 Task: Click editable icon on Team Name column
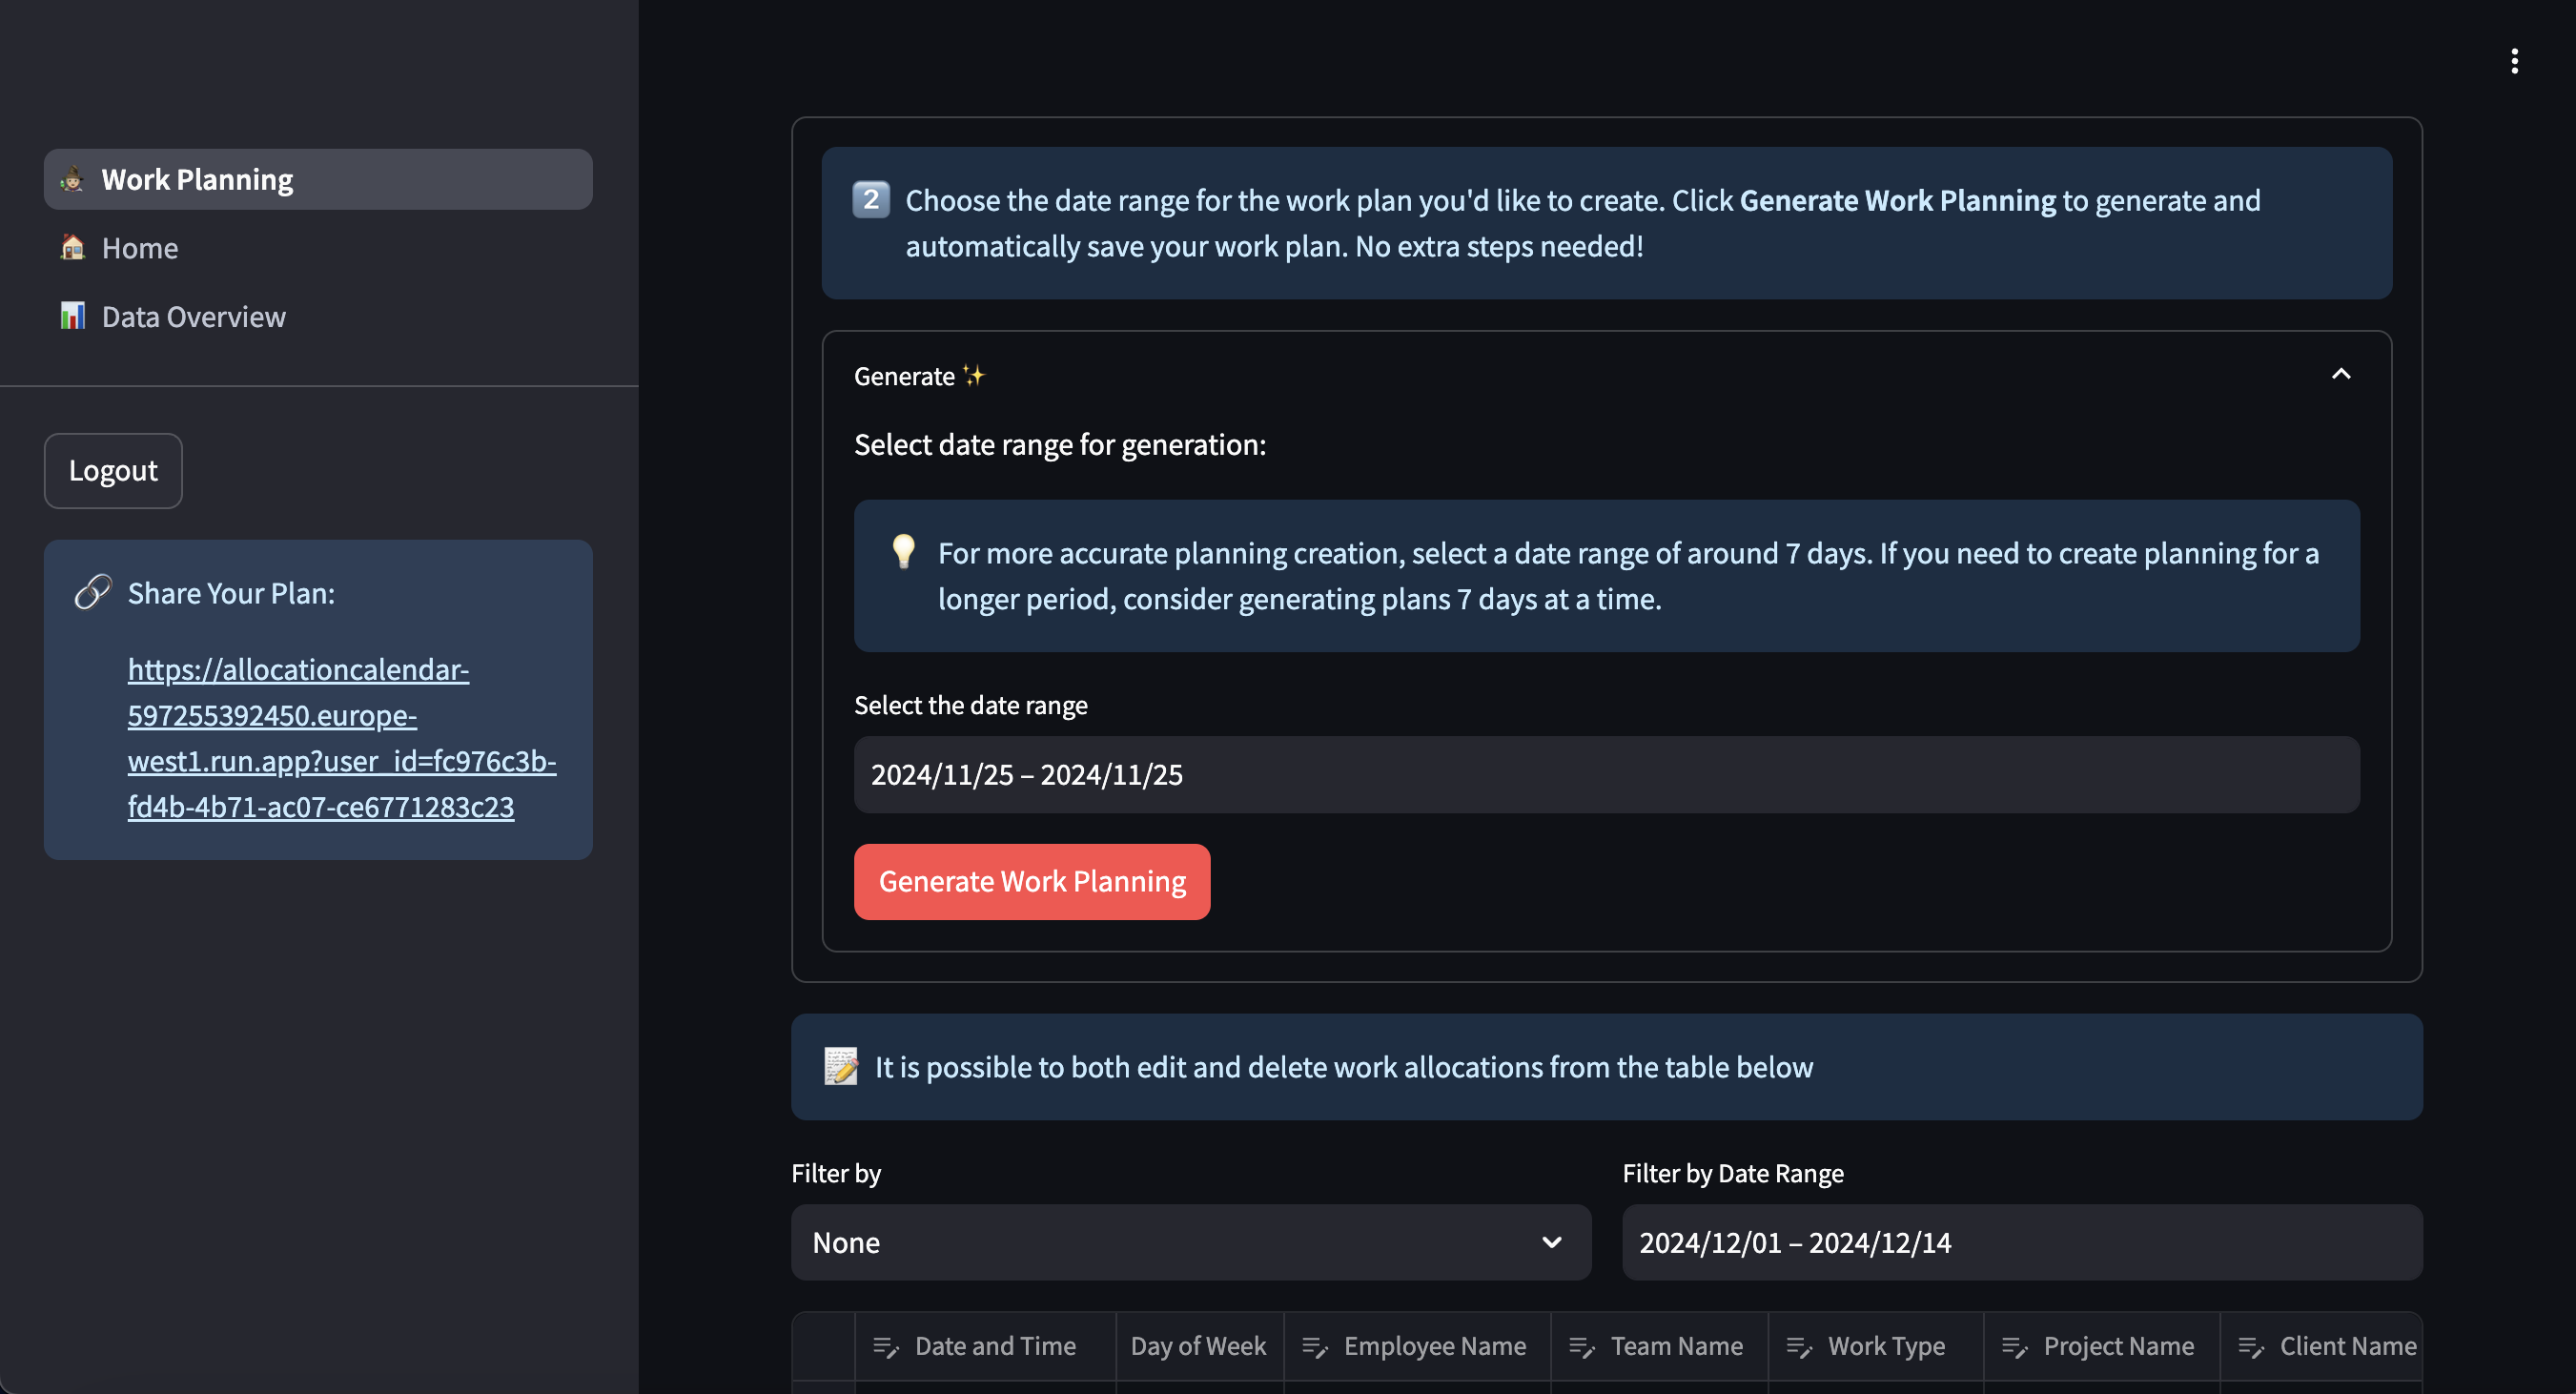1581,1347
